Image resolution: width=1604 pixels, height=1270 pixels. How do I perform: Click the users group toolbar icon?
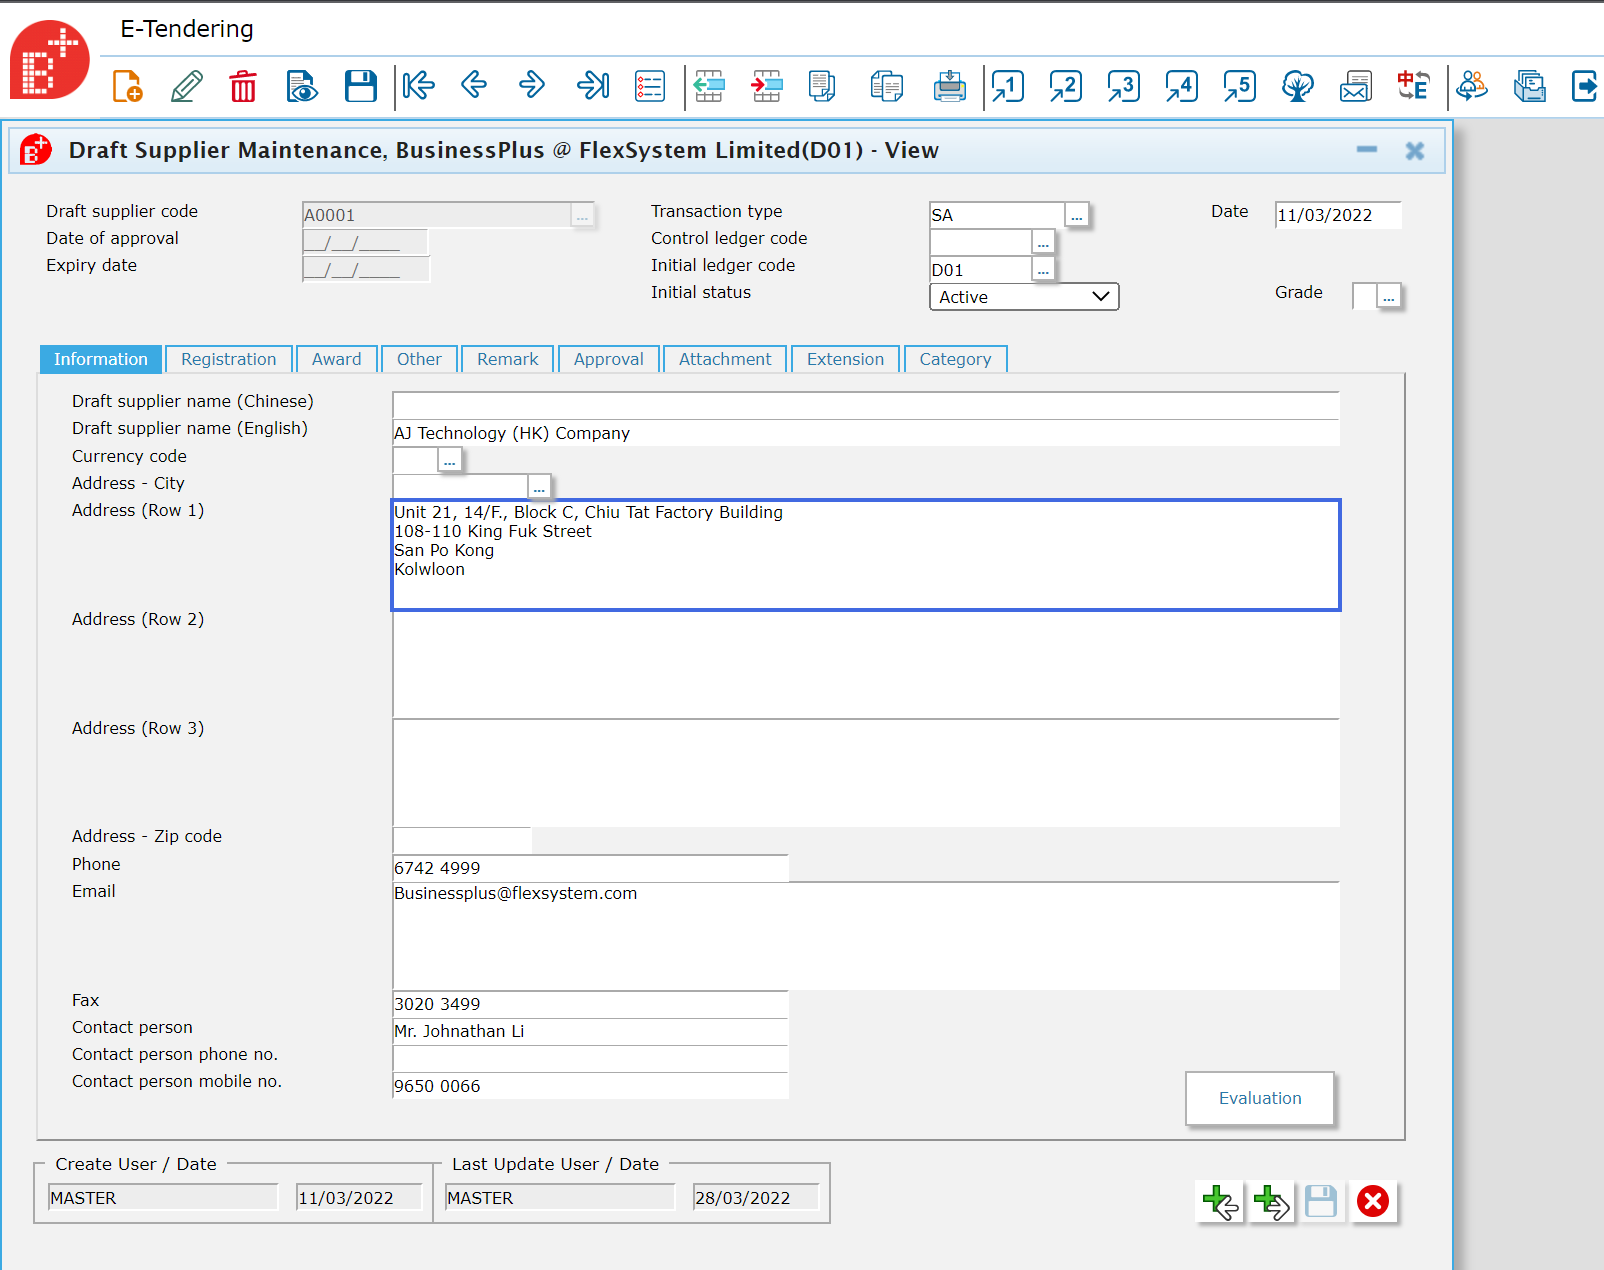(1472, 86)
